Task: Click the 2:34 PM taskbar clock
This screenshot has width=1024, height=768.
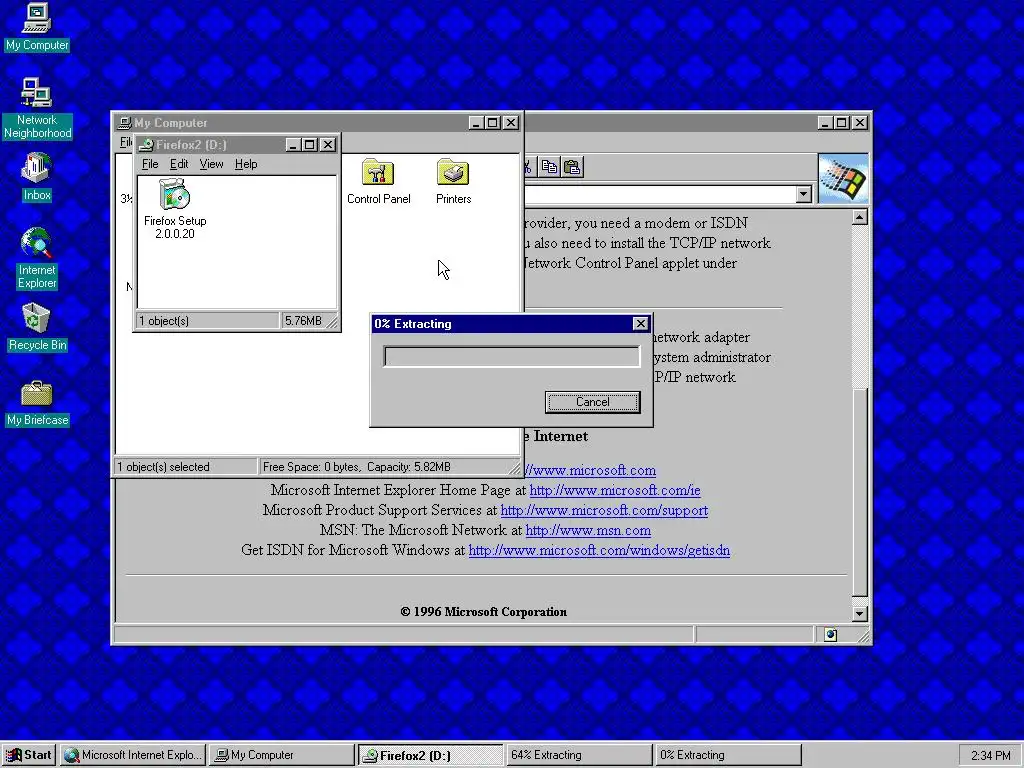Action: [x=990, y=756]
